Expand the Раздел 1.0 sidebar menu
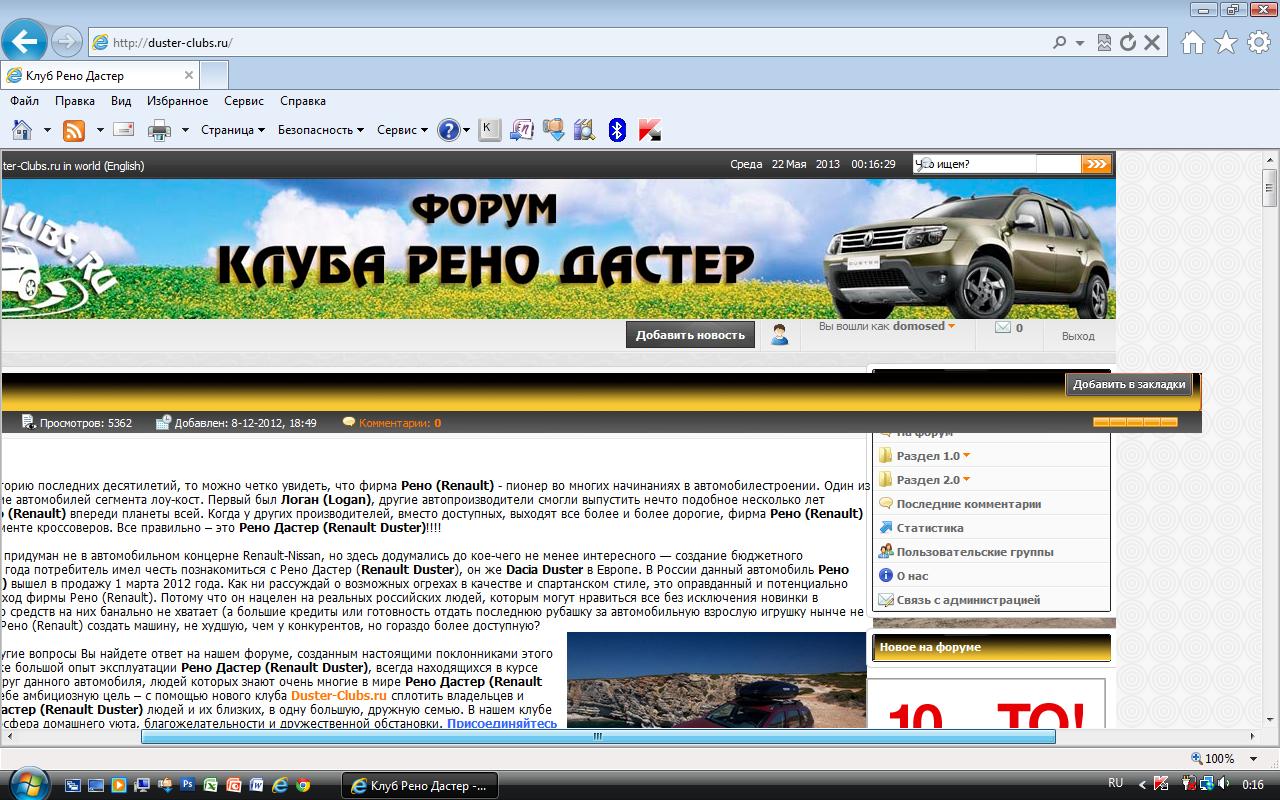The height and width of the screenshot is (800, 1280). (x=929, y=456)
